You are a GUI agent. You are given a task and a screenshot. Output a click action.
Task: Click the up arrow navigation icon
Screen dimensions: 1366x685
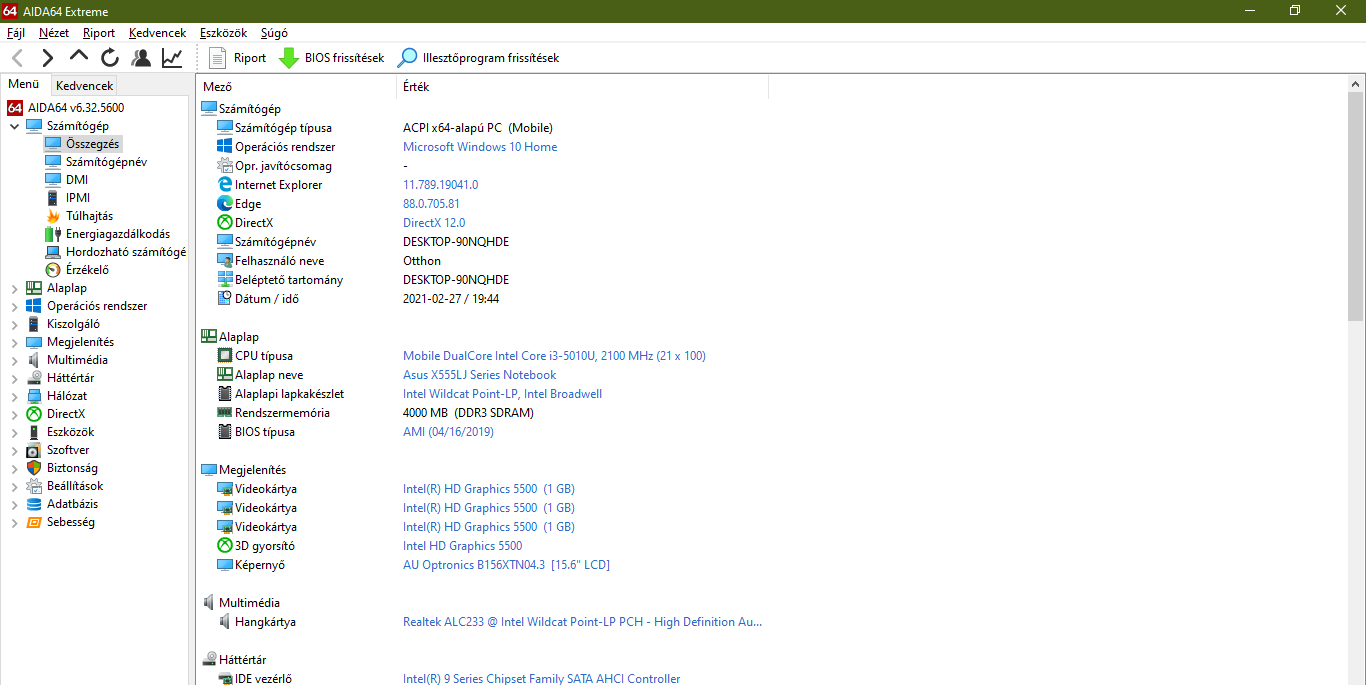point(79,57)
